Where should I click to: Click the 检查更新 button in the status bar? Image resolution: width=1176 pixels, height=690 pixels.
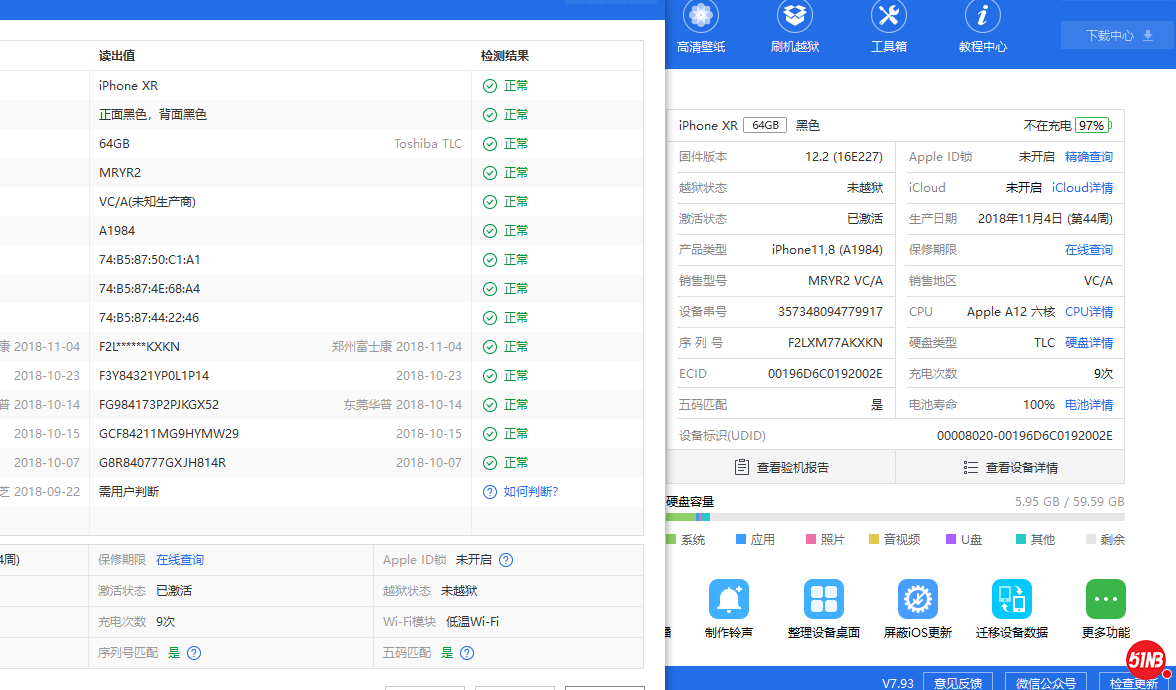point(1134,683)
